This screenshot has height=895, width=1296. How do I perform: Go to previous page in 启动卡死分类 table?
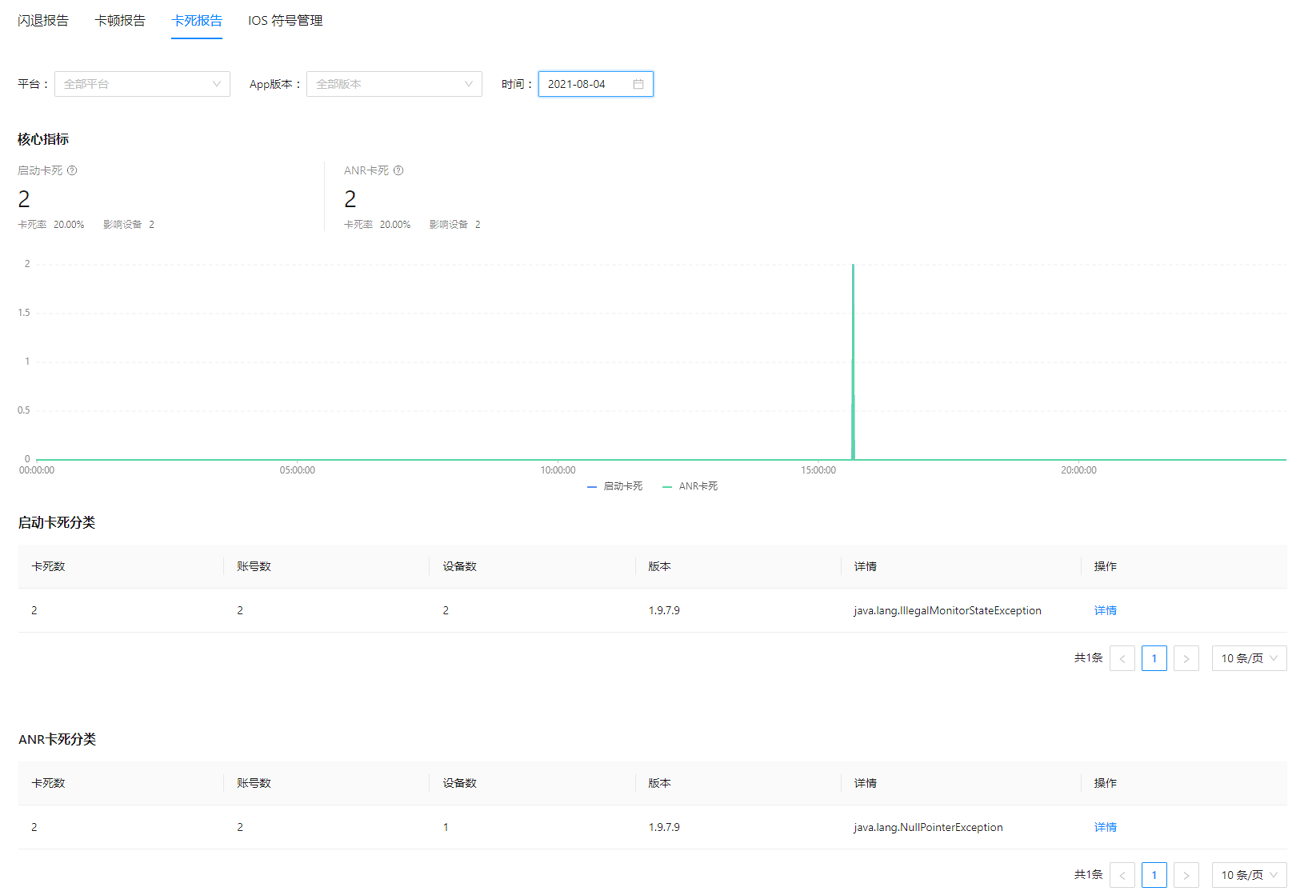(1122, 658)
